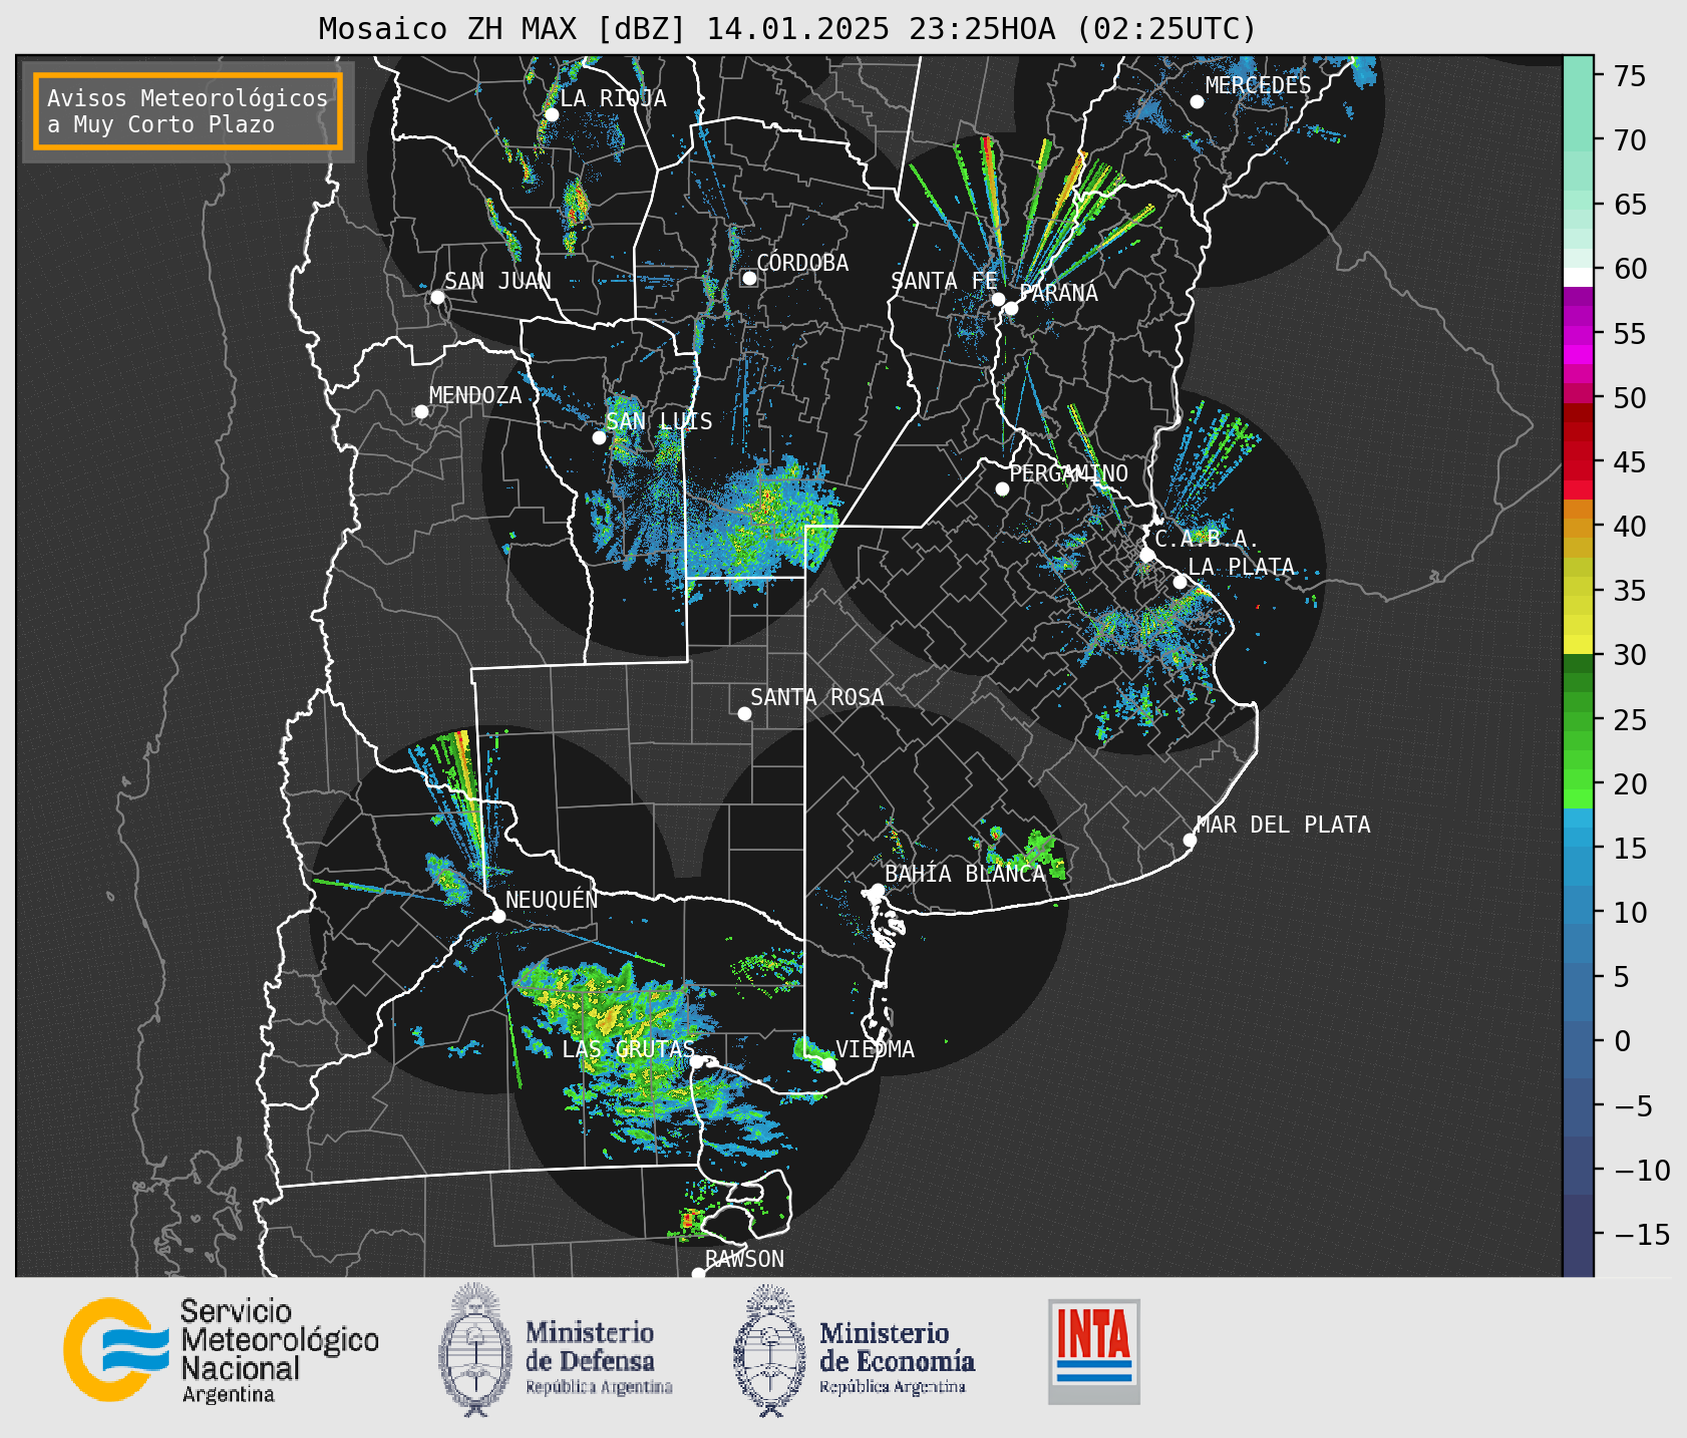This screenshot has width=1687, height=1438.
Task: Click the INTA logo
Action: point(1094,1351)
